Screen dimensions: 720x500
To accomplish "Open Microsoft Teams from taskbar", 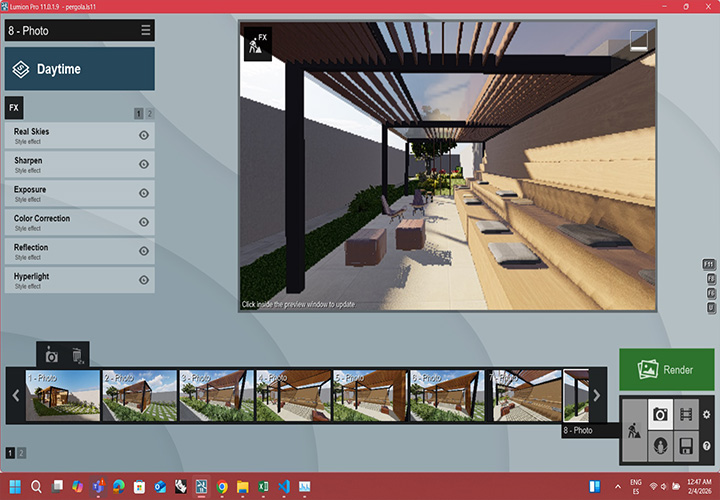I will point(98,486).
